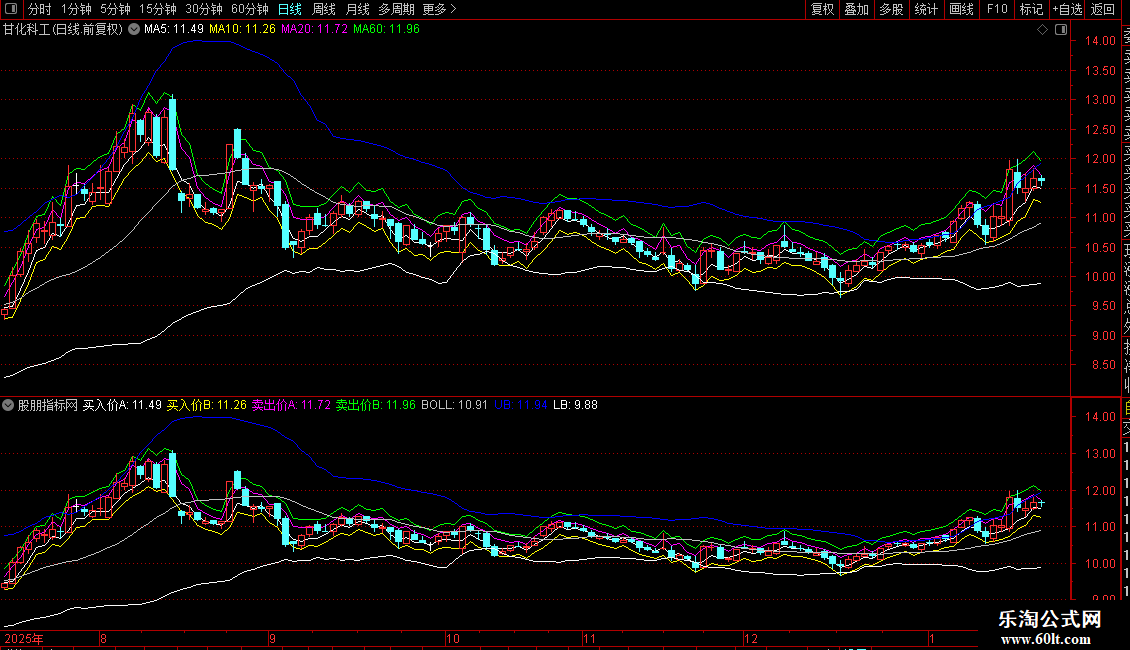
Task: Click the 复权 adjustment button
Action: (822, 9)
